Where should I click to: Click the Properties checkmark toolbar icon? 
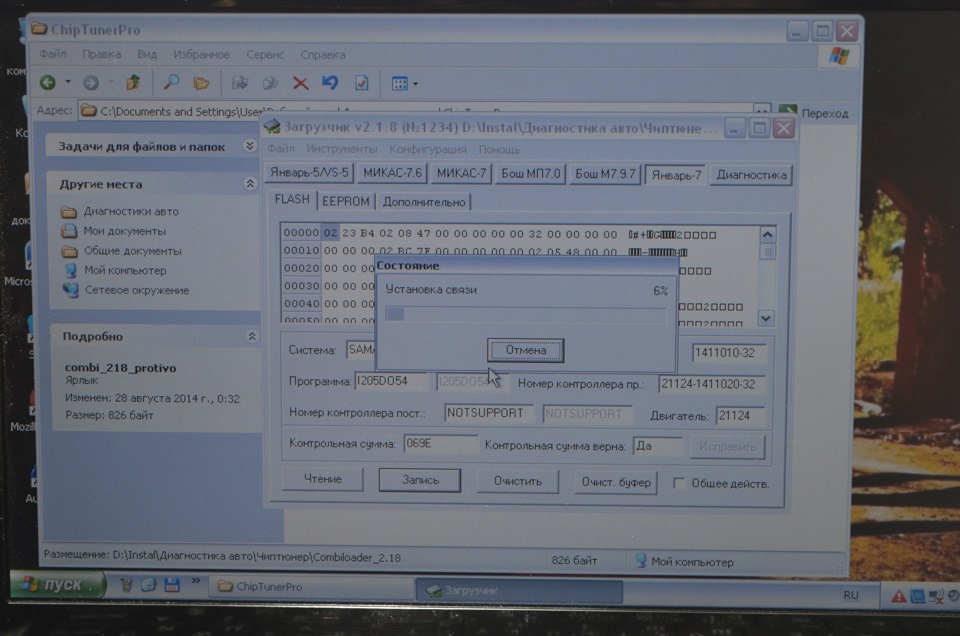click(361, 83)
